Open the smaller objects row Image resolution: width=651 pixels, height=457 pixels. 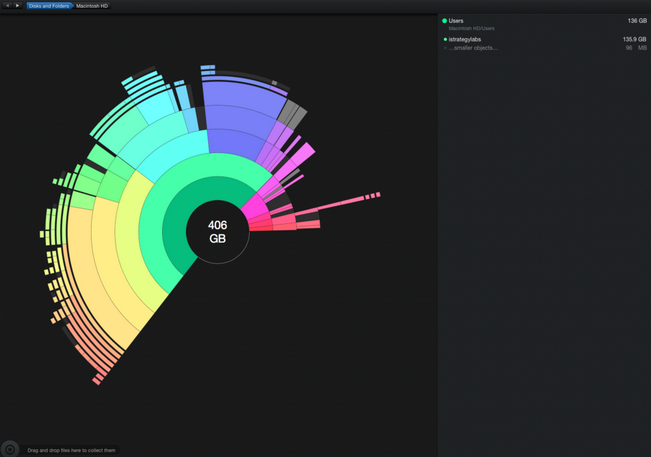tap(544, 48)
